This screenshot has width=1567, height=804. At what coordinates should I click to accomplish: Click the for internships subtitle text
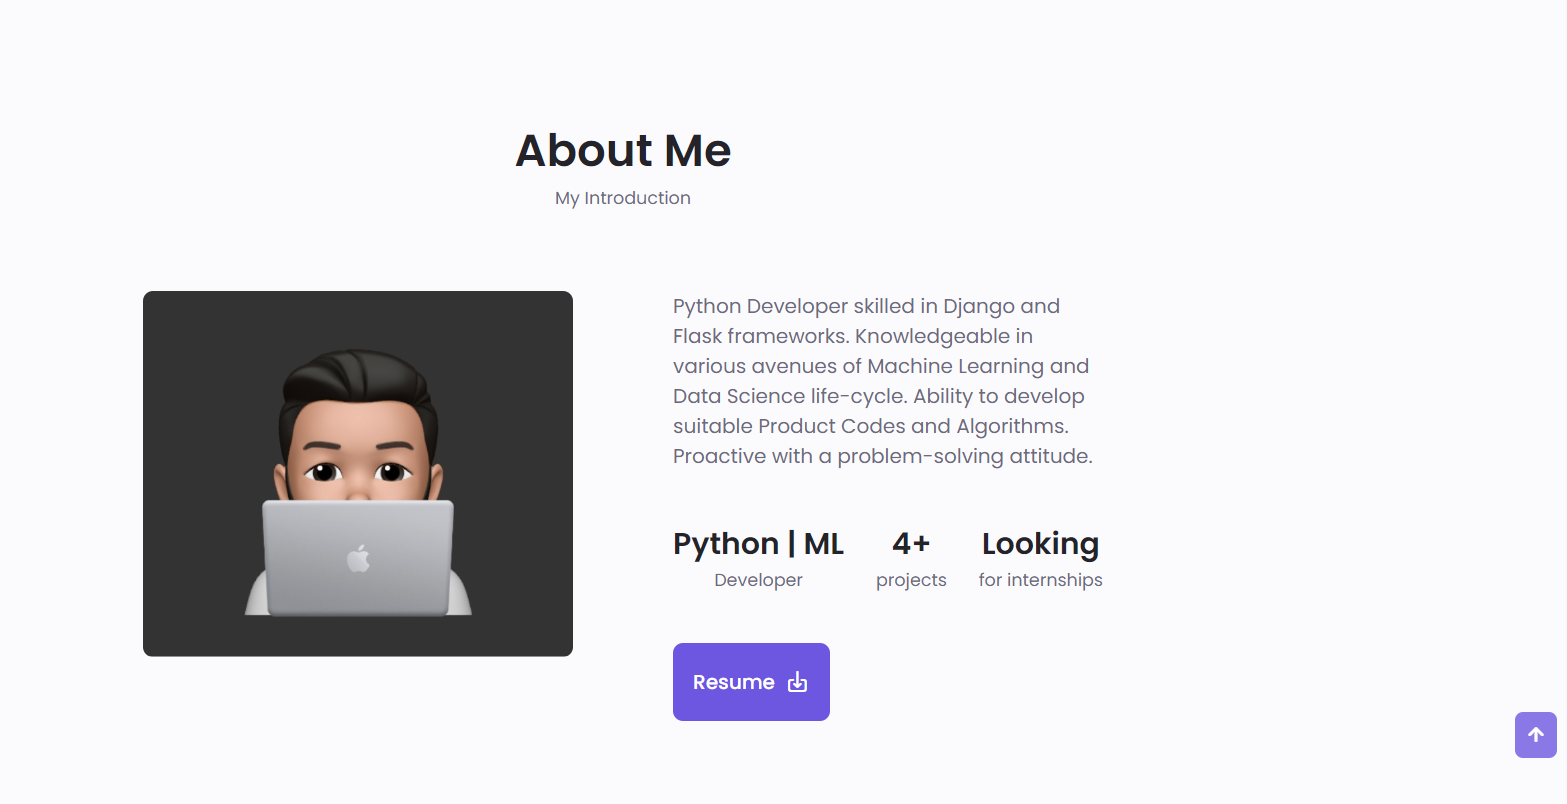pyautogui.click(x=1040, y=580)
